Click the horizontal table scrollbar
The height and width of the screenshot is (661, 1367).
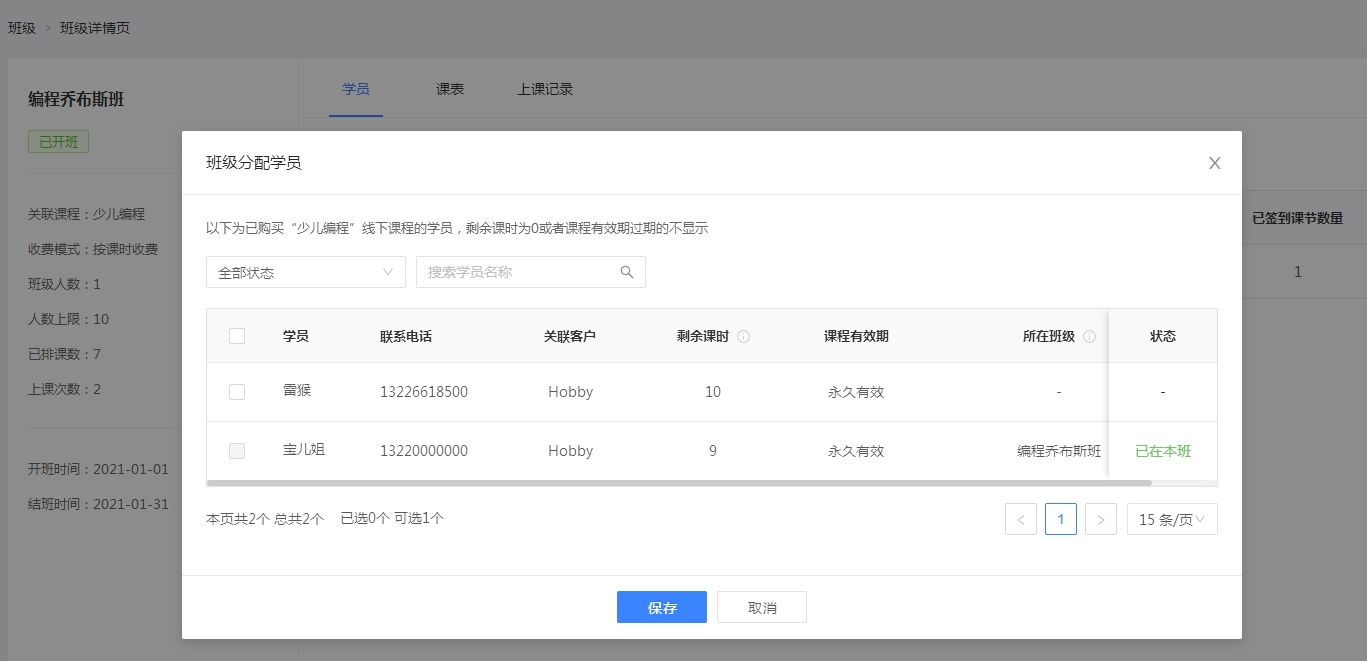pyautogui.click(x=679, y=483)
